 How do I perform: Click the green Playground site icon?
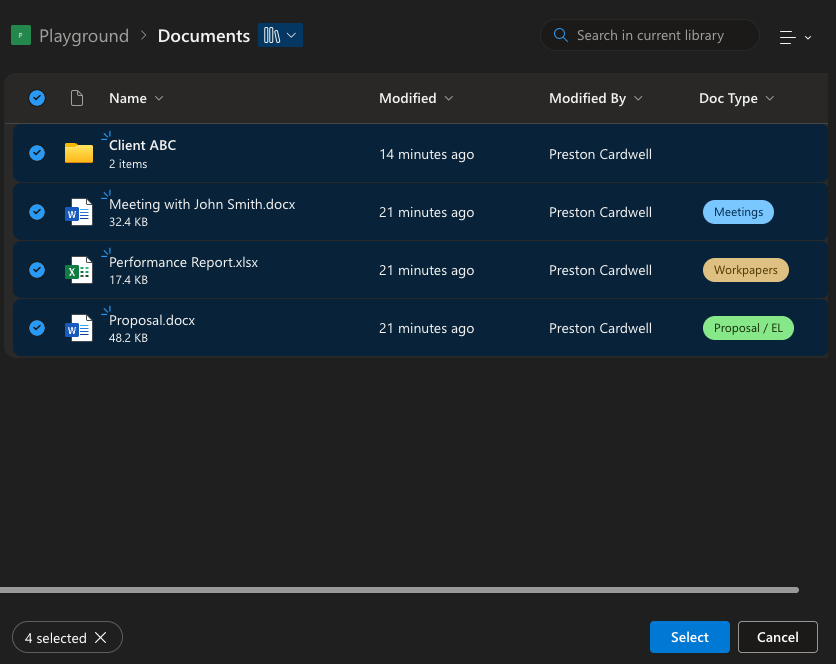tap(21, 36)
